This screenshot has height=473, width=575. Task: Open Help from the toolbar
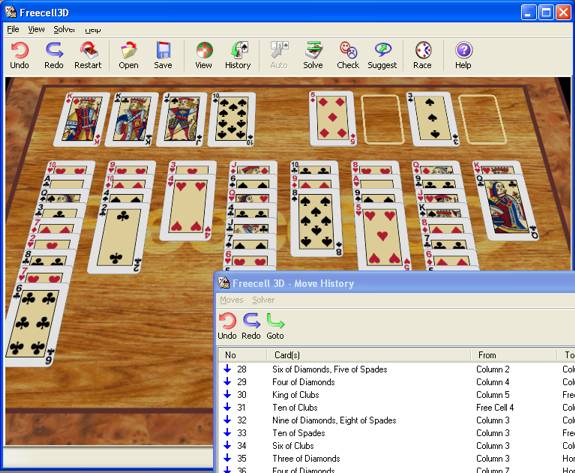pyautogui.click(x=463, y=55)
